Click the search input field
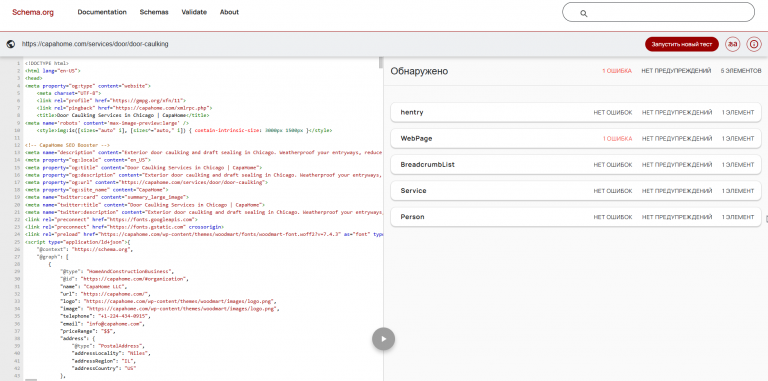768x381 pixels. point(658,13)
